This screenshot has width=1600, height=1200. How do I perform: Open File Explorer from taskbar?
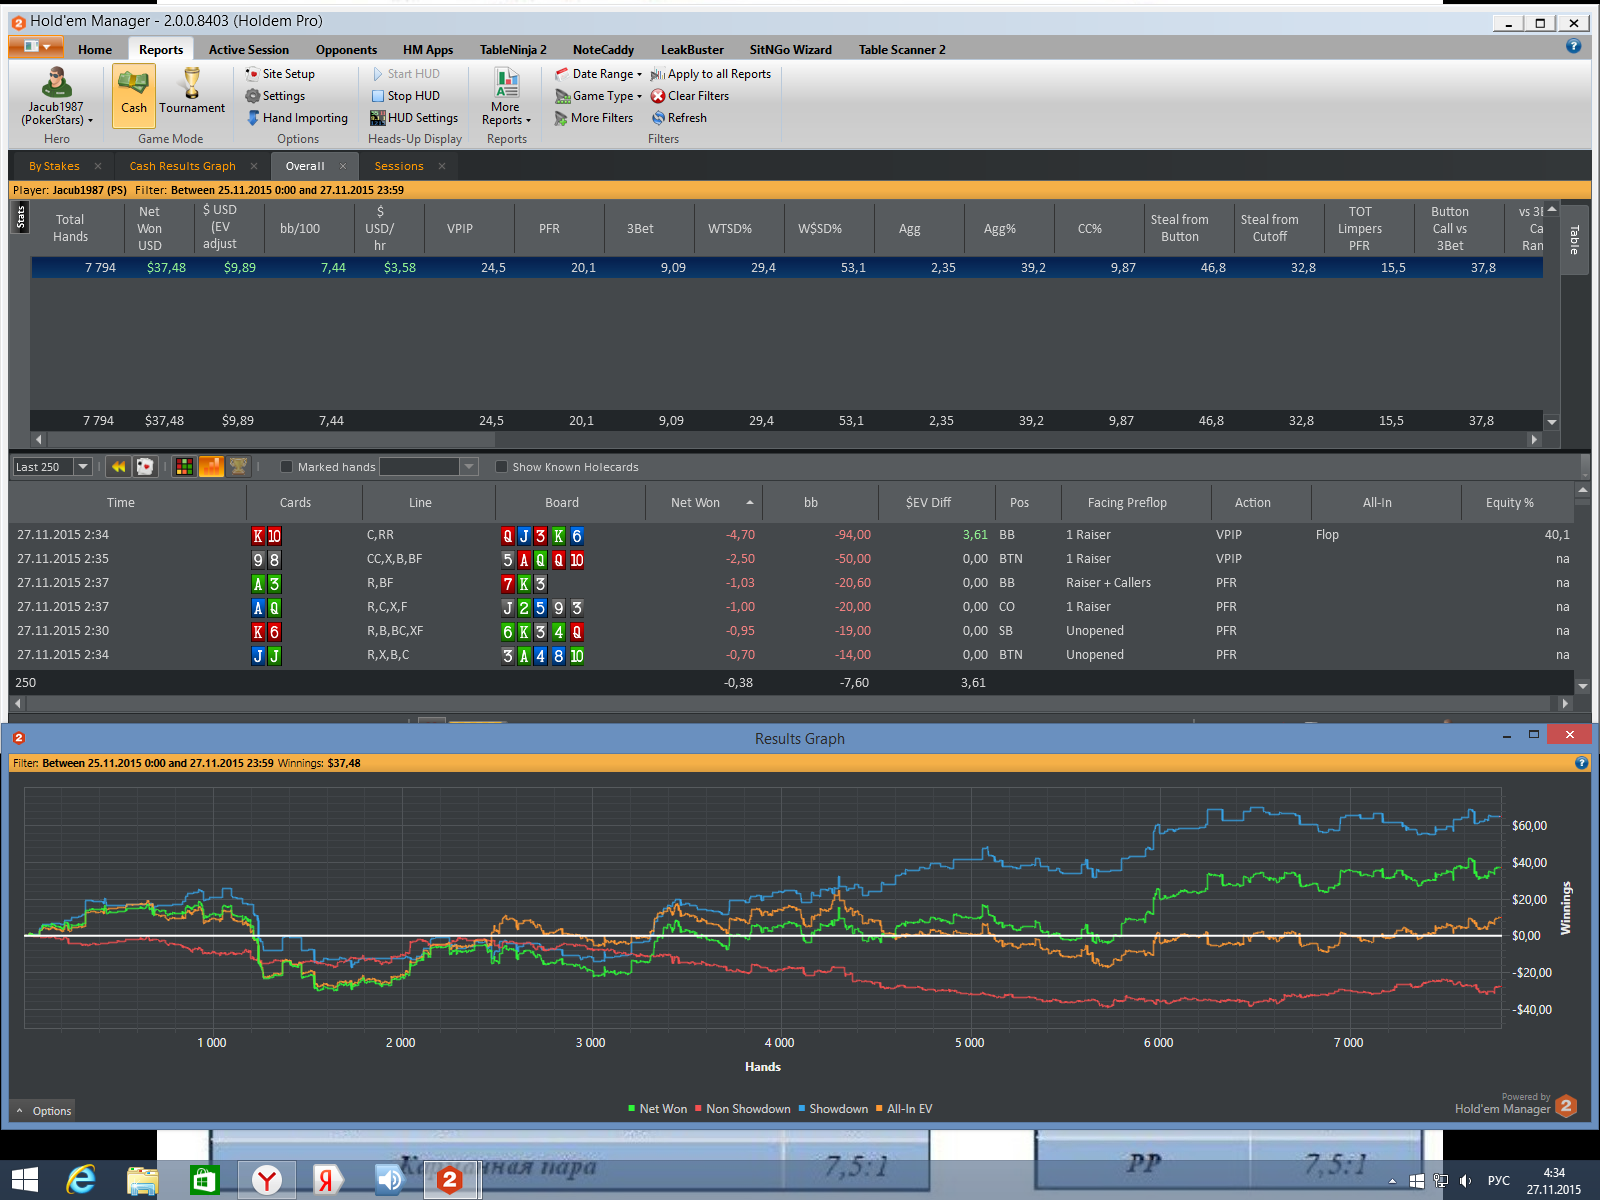[143, 1180]
